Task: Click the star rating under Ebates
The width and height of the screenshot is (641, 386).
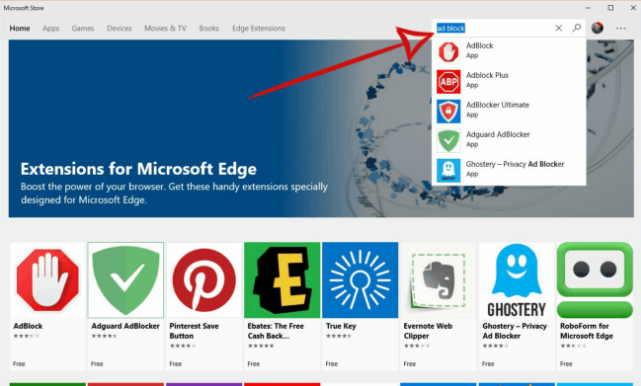Action: [x=261, y=346]
